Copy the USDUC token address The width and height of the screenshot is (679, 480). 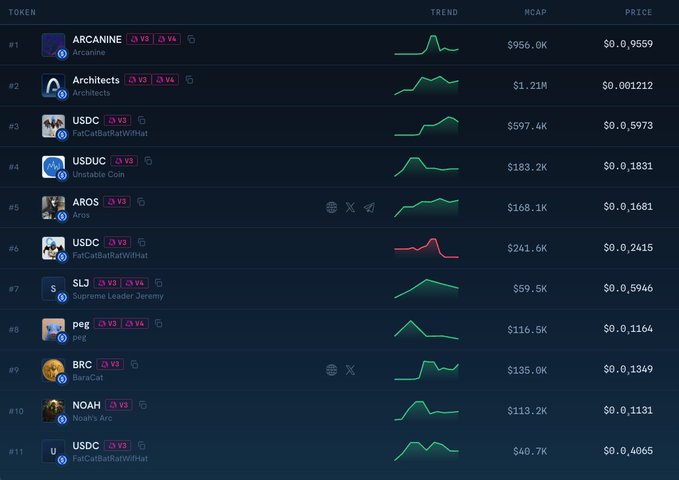(148, 161)
